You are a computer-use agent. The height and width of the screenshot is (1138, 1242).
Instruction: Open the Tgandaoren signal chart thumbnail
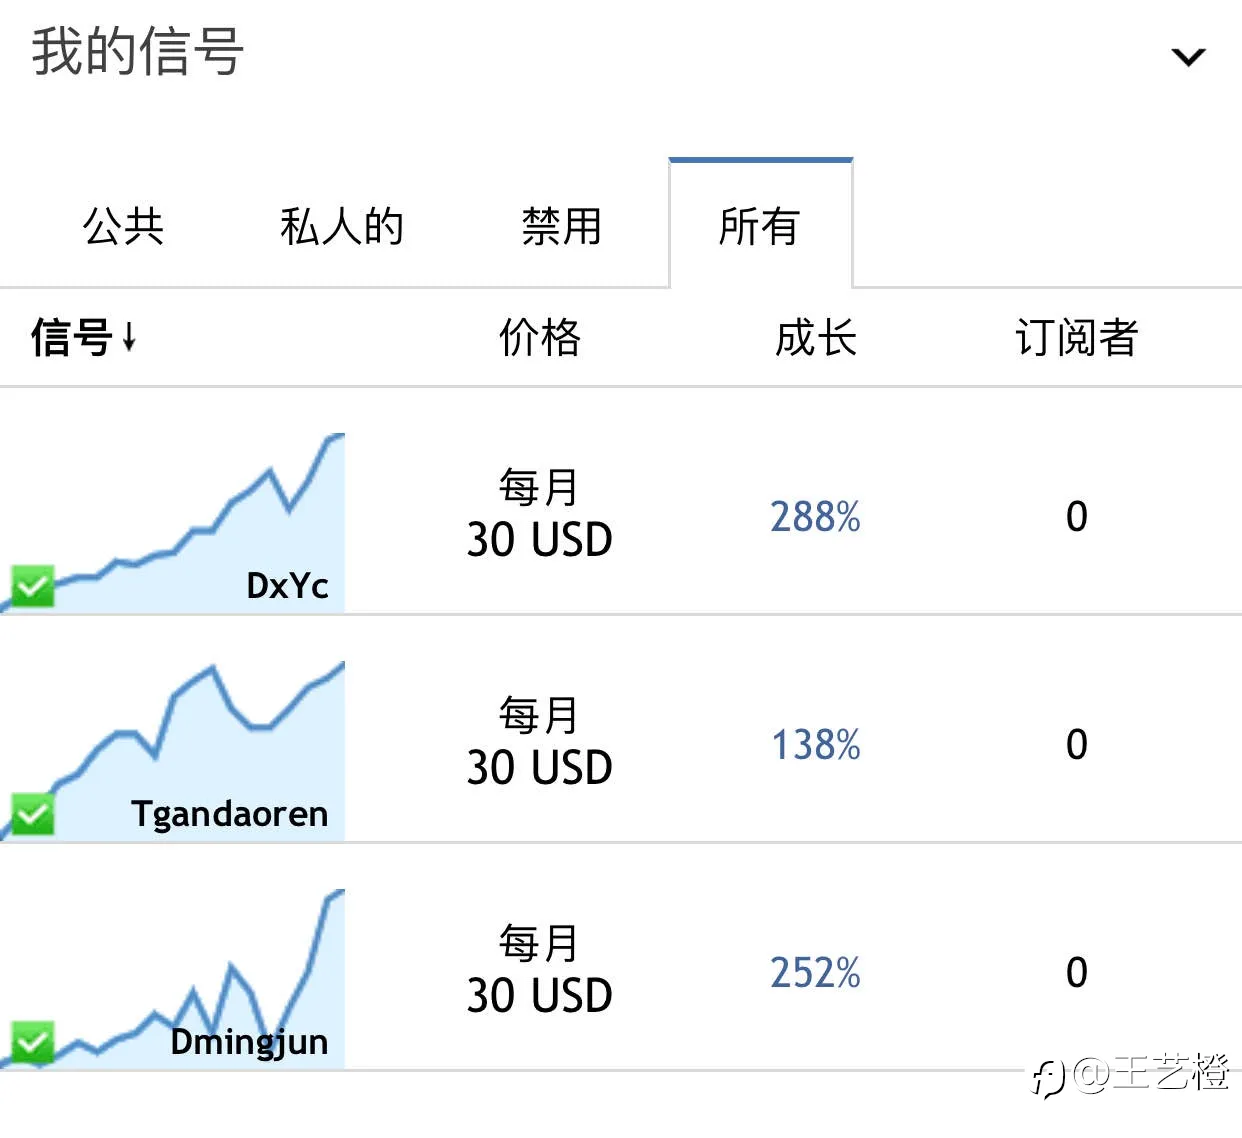[172, 751]
